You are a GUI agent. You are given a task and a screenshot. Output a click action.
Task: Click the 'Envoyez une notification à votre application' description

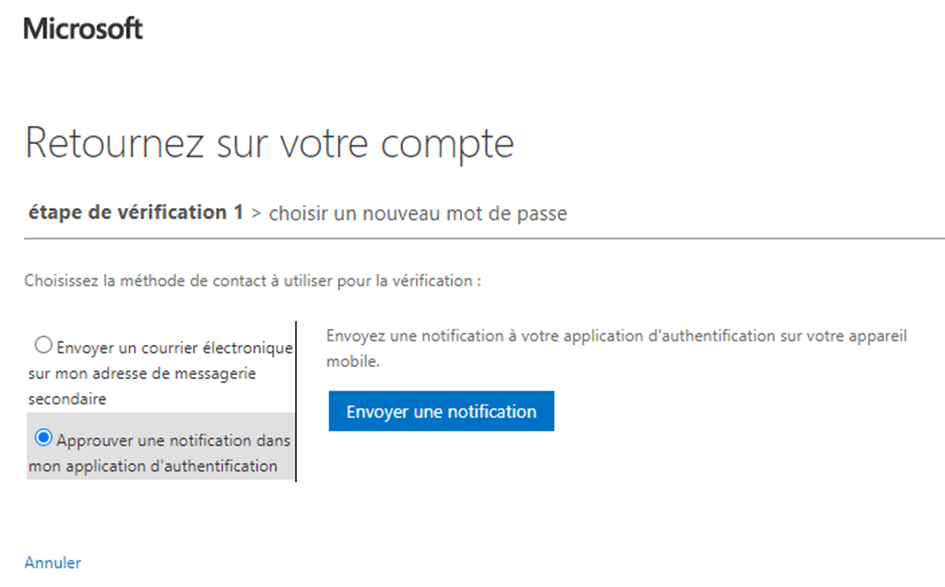click(x=617, y=348)
